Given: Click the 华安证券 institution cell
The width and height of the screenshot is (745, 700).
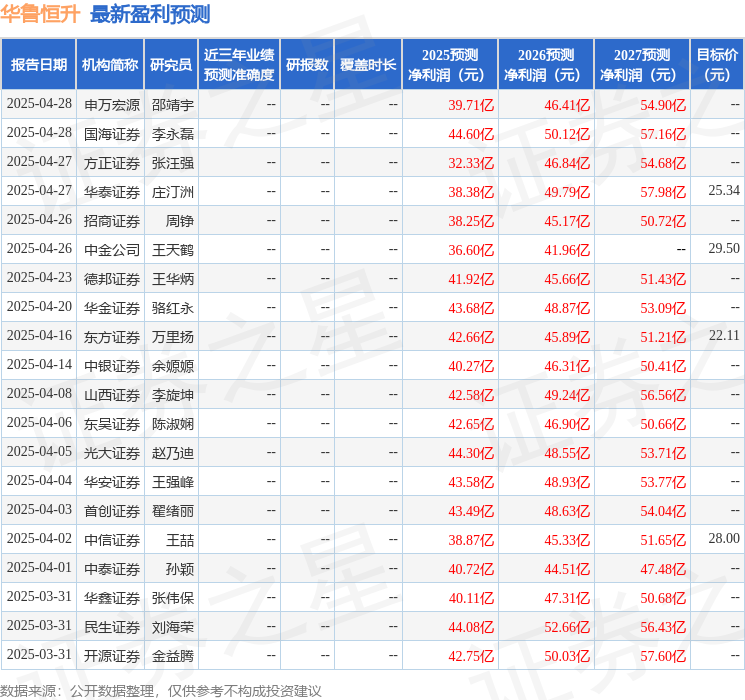Looking at the screenshot, I should (112, 482).
